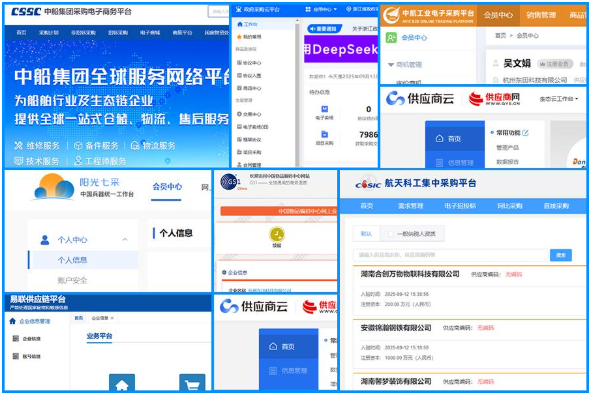Switch to the 业务平台 tab
Viewport: 592px width, 396px height.
[x=99, y=336]
